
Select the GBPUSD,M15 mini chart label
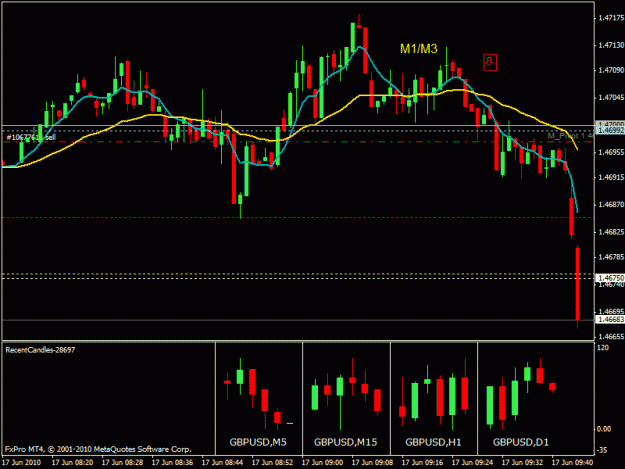(x=345, y=442)
